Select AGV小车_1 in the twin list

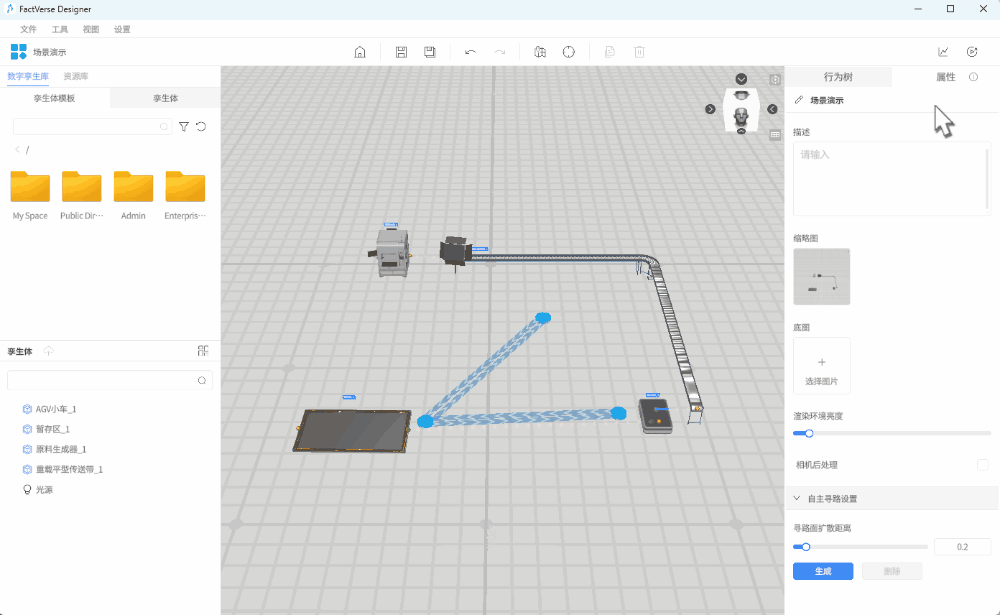[x=56, y=409]
